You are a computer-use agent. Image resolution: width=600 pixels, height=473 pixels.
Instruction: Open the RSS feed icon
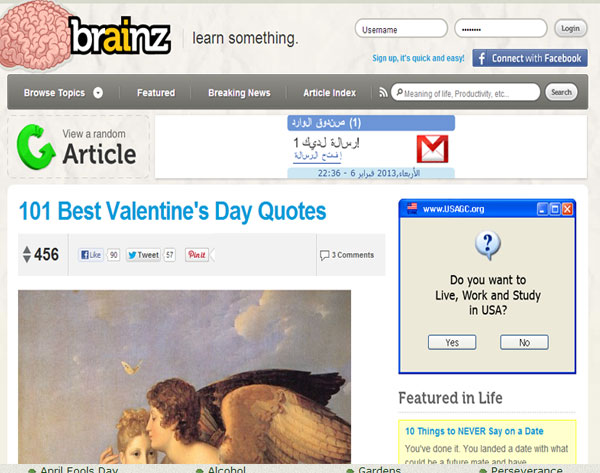point(383,92)
